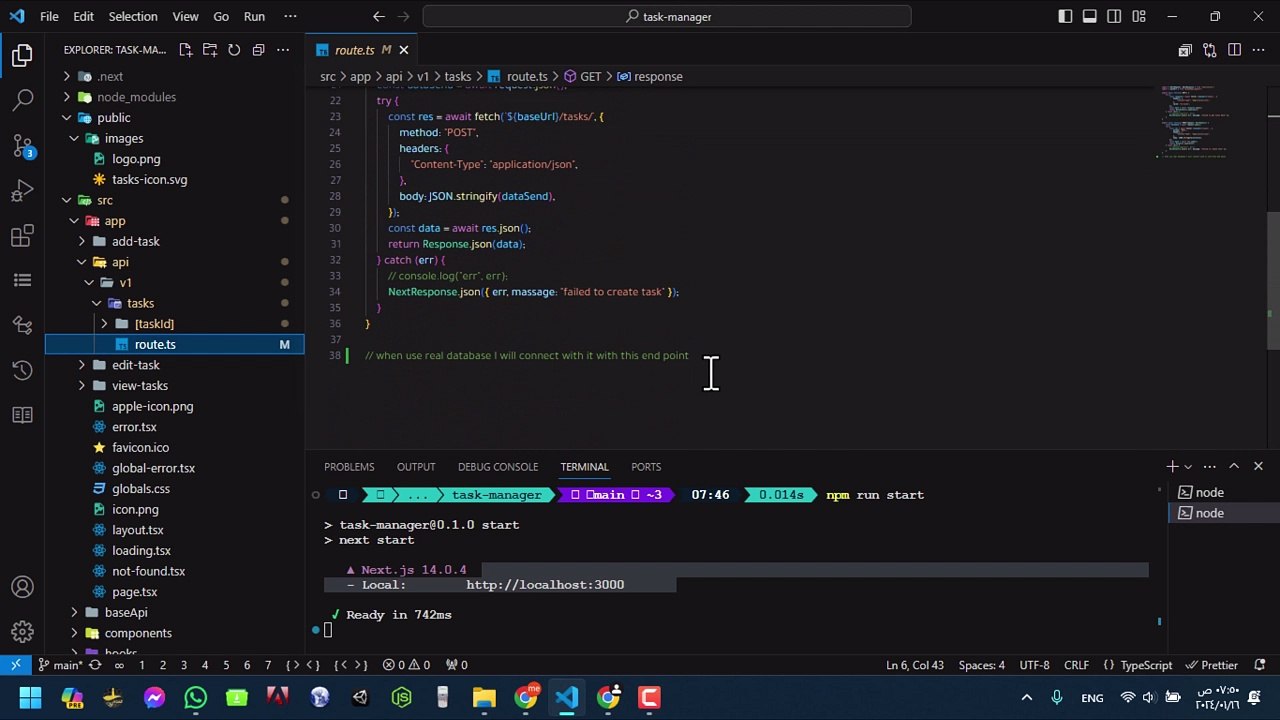
Task: Open the Selection menu
Action: point(133,16)
